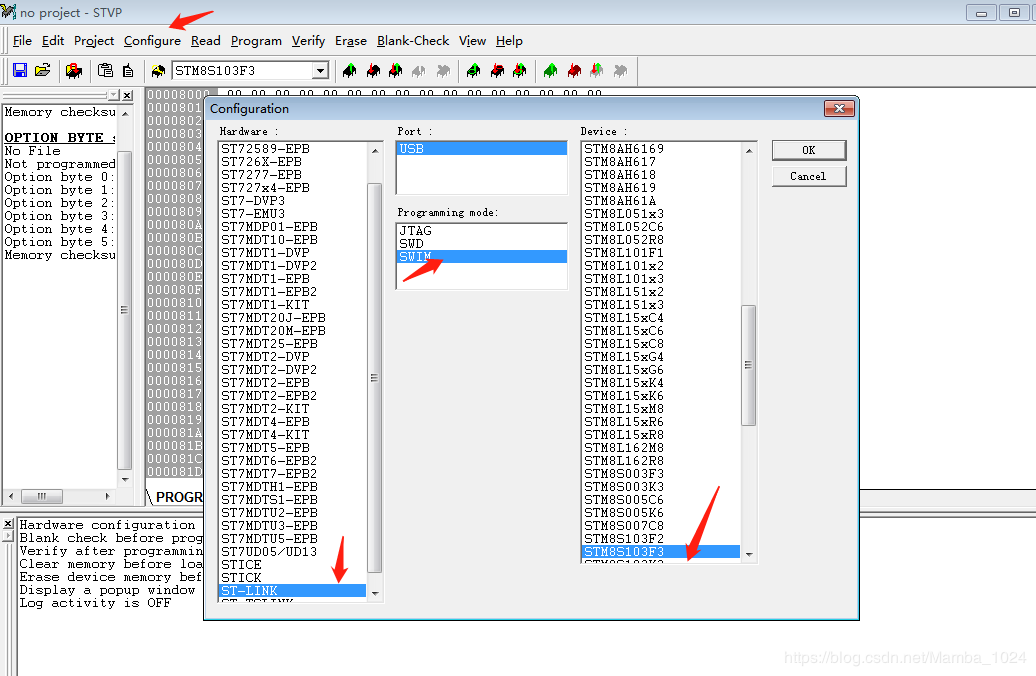Click the Hardware list scroll up arrow
Viewport: 1036px width, 676px height.
(375, 151)
